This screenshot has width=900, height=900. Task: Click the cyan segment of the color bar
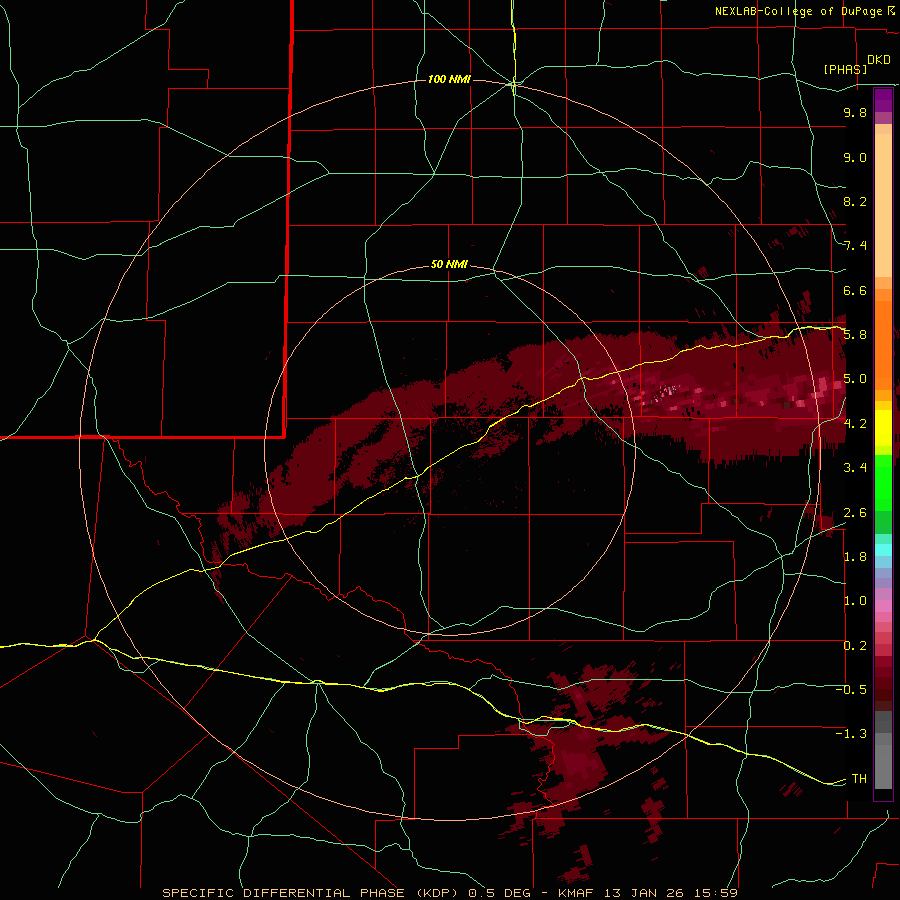coord(883,550)
